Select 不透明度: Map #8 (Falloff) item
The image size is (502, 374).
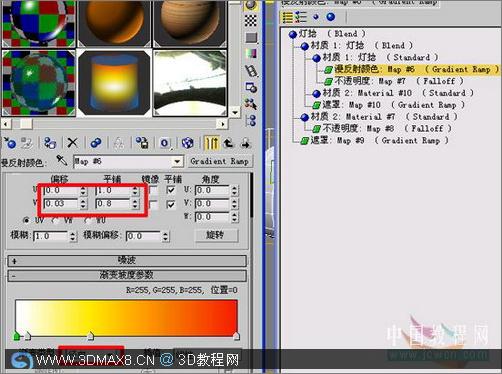coord(382,129)
